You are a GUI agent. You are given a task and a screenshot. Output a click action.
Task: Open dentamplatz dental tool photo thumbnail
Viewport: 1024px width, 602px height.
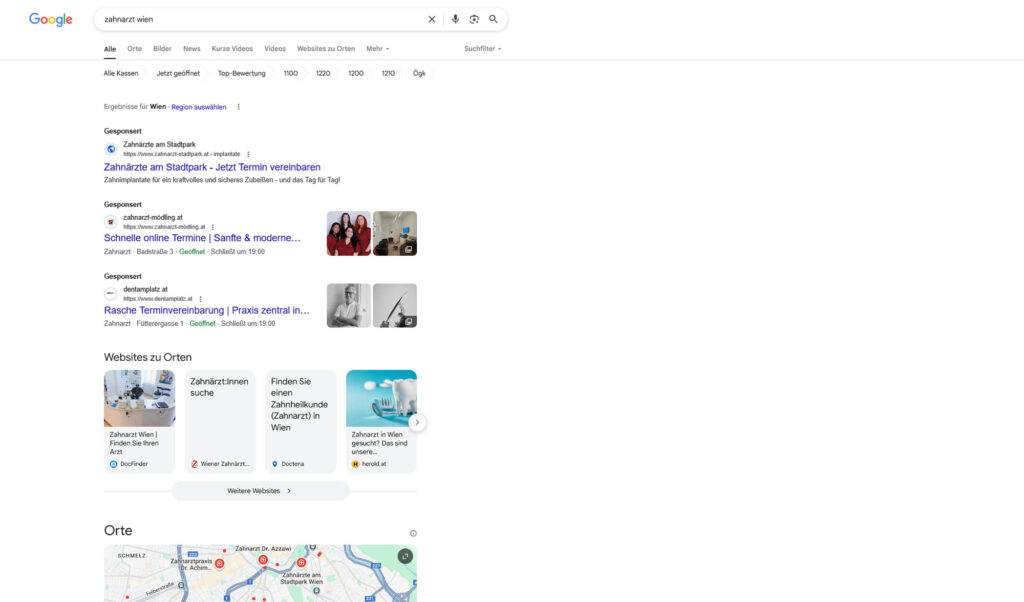click(394, 305)
